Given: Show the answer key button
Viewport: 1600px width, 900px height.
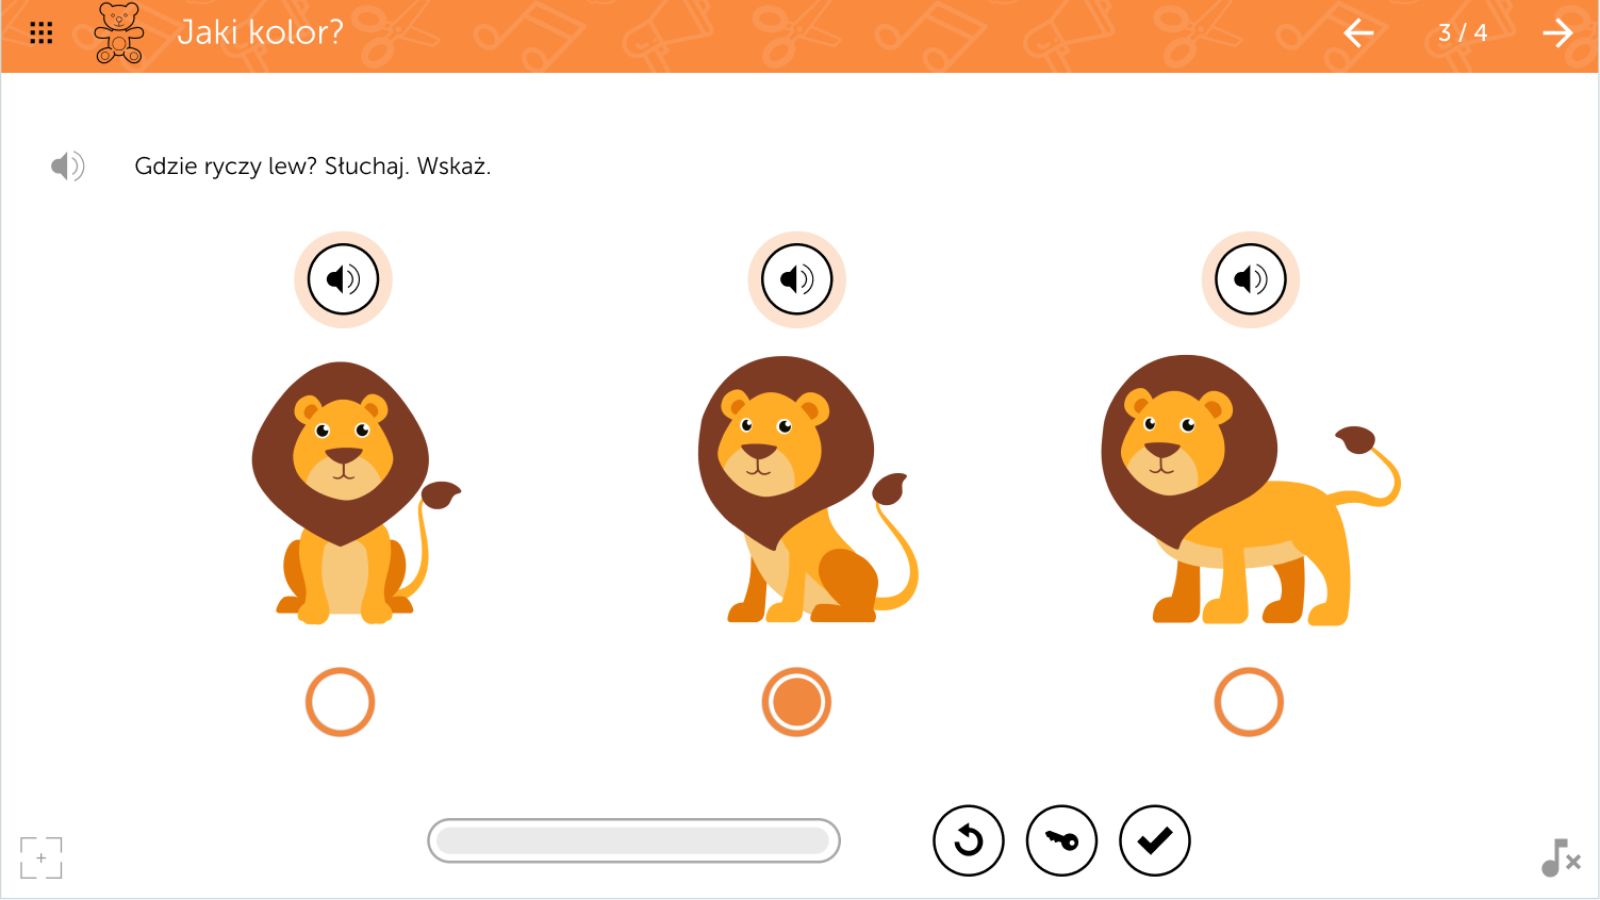Looking at the screenshot, I should click(x=1061, y=841).
